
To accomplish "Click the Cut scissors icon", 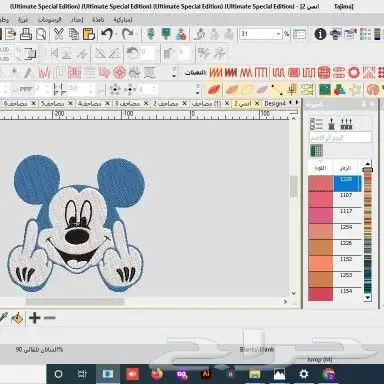I will tap(59, 34).
